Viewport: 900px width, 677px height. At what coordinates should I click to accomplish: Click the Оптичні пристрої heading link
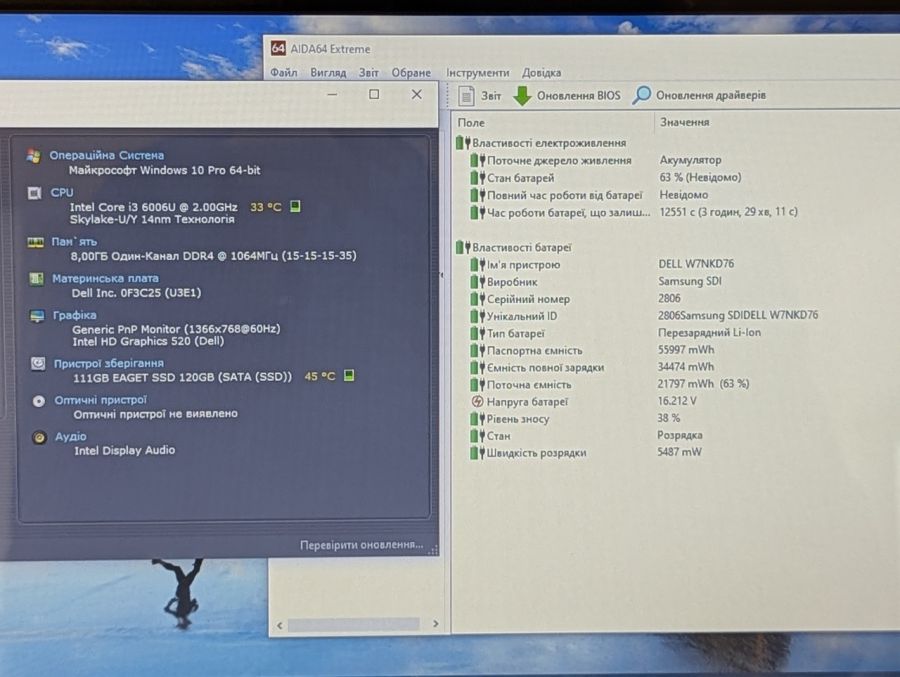pos(100,400)
